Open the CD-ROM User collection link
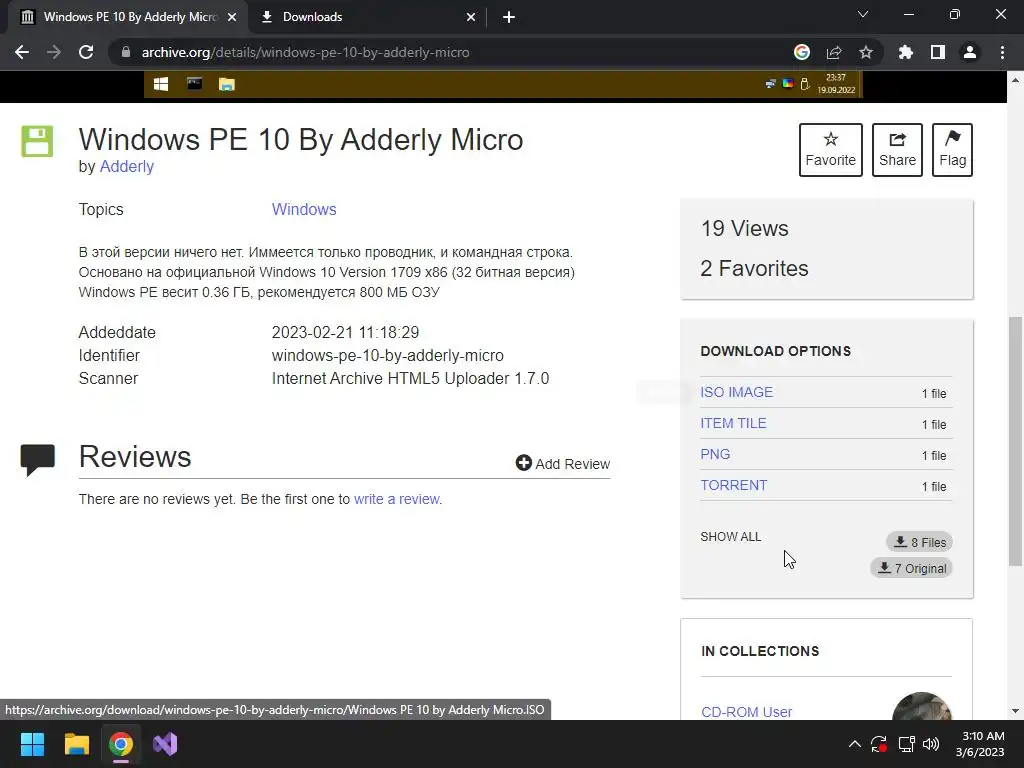 click(746, 712)
